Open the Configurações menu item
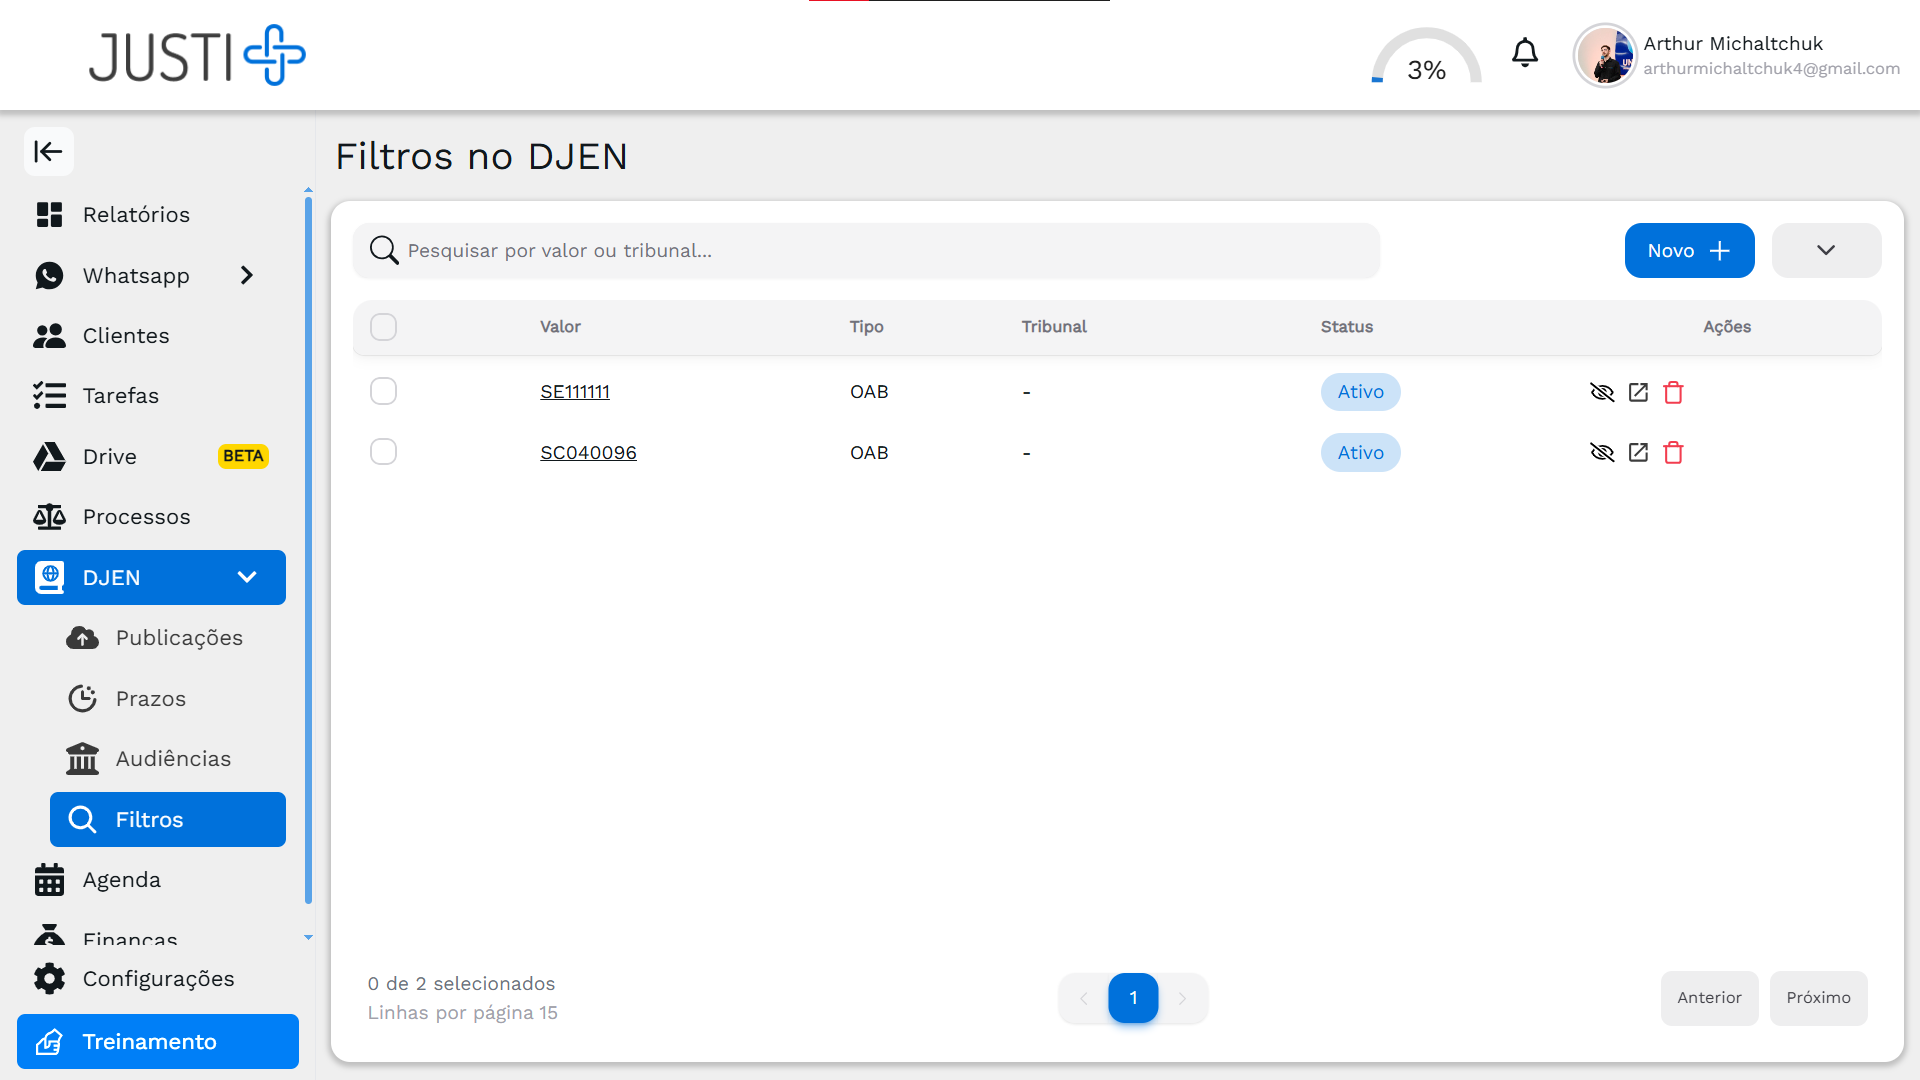This screenshot has height=1080, width=1920. pos(158,978)
